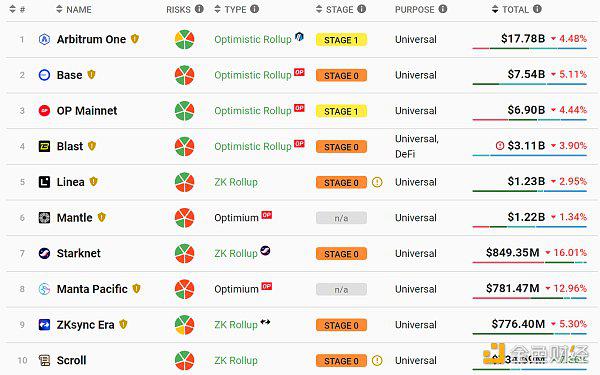The height and width of the screenshot is (375, 600).
Task: Click the Arbitrum One risk pie icon
Action: point(184,39)
